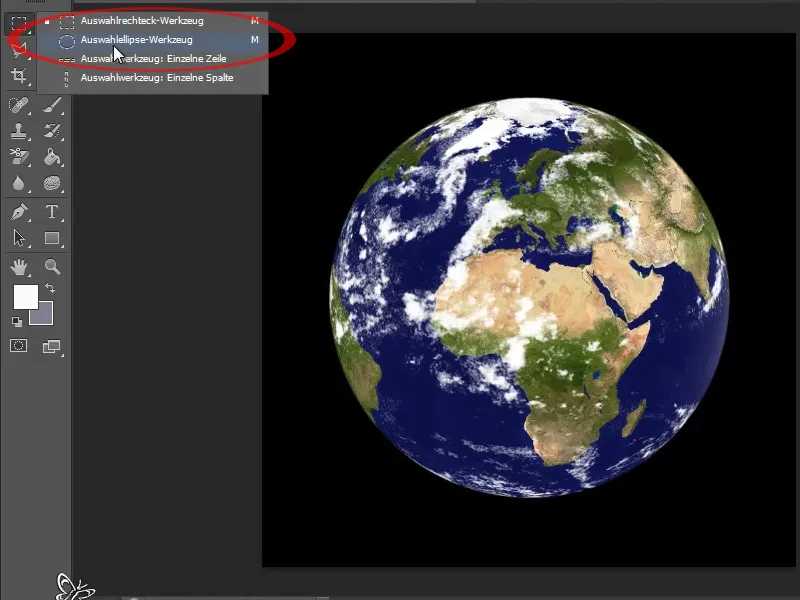The image size is (800, 600).
Task: Select the Type tool
Action: point(52,212)
